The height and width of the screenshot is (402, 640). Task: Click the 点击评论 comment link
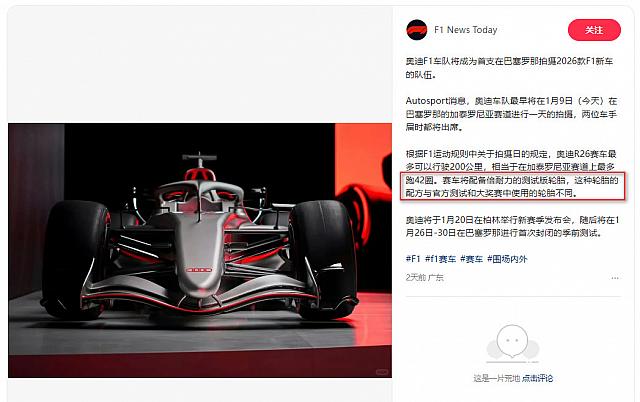[x=538, y=378]
